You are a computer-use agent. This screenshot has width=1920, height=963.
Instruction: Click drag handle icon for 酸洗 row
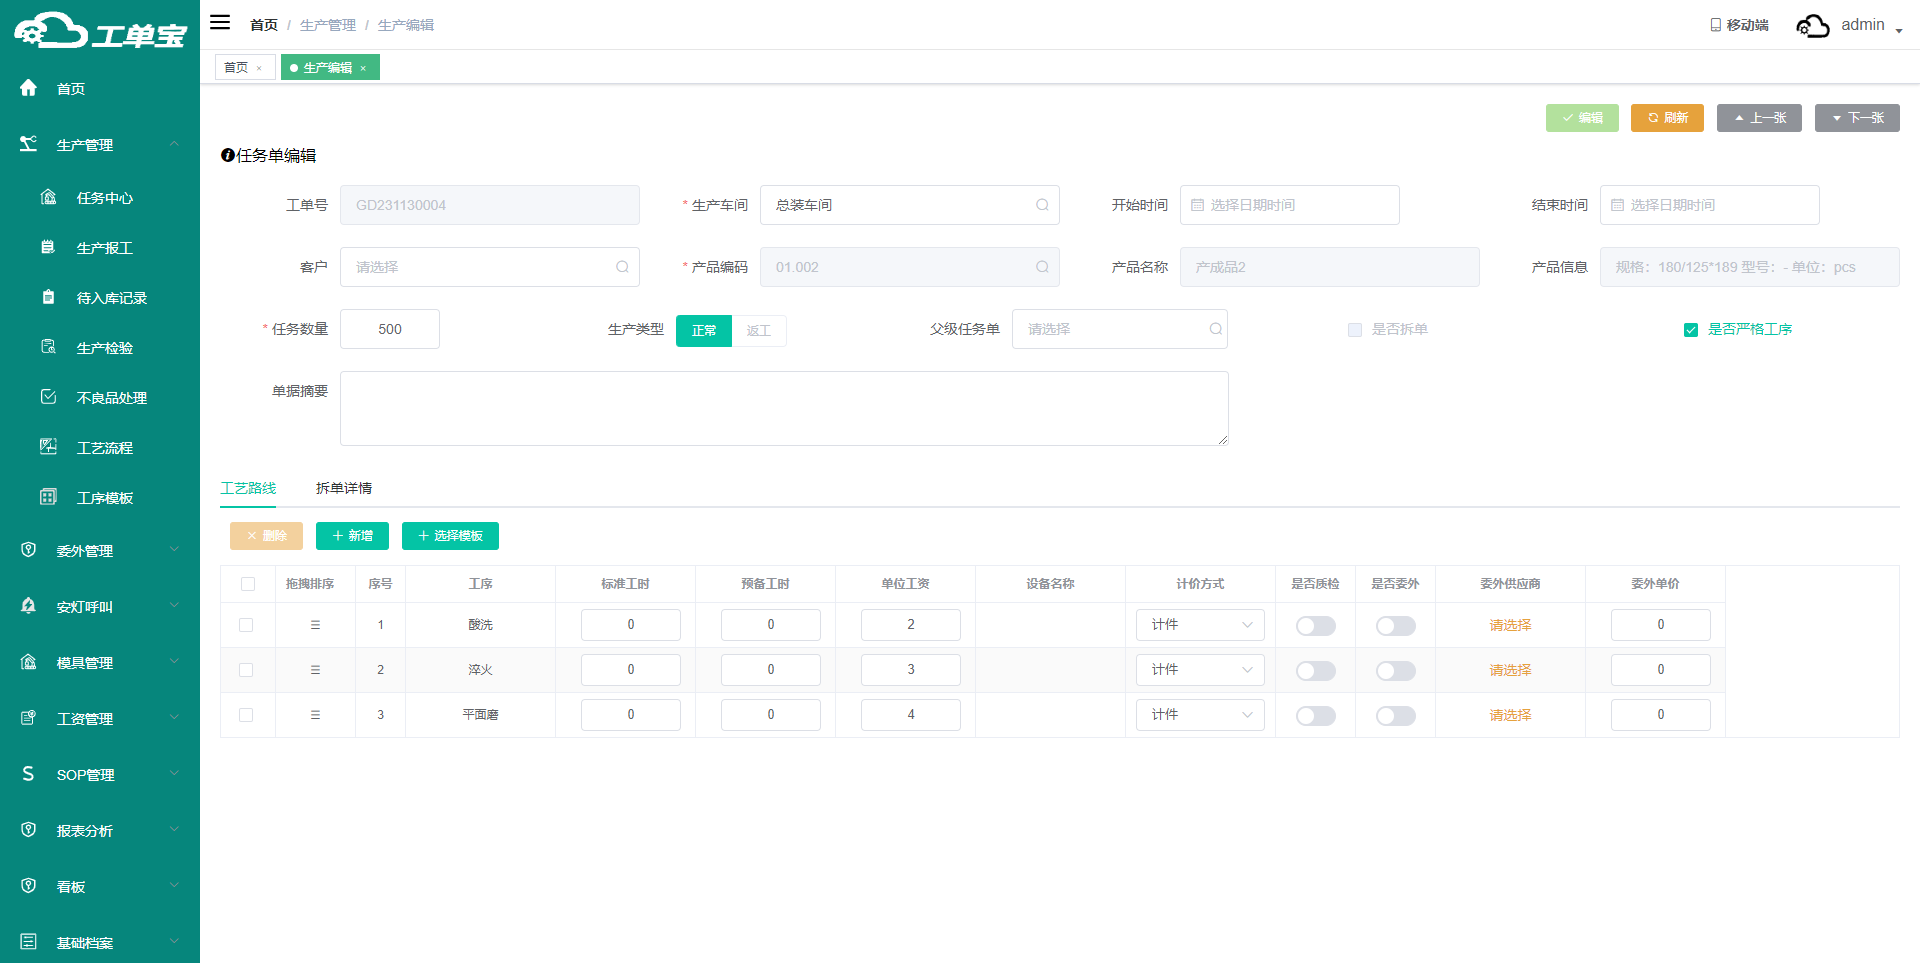click(315, 625)
